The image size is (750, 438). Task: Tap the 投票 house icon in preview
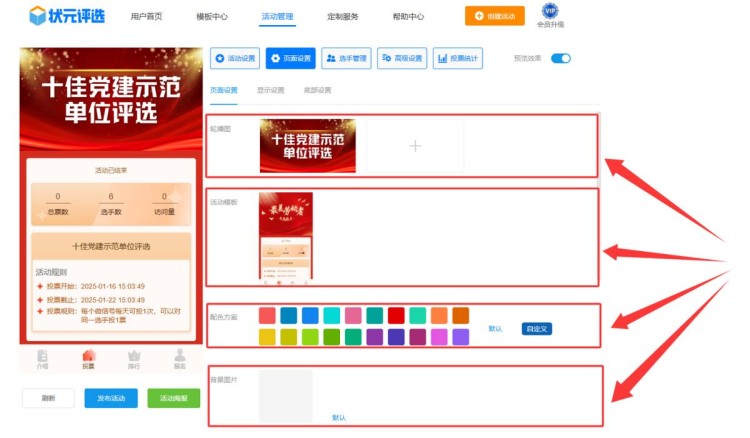pyautogui.click(x=88, y=357)
